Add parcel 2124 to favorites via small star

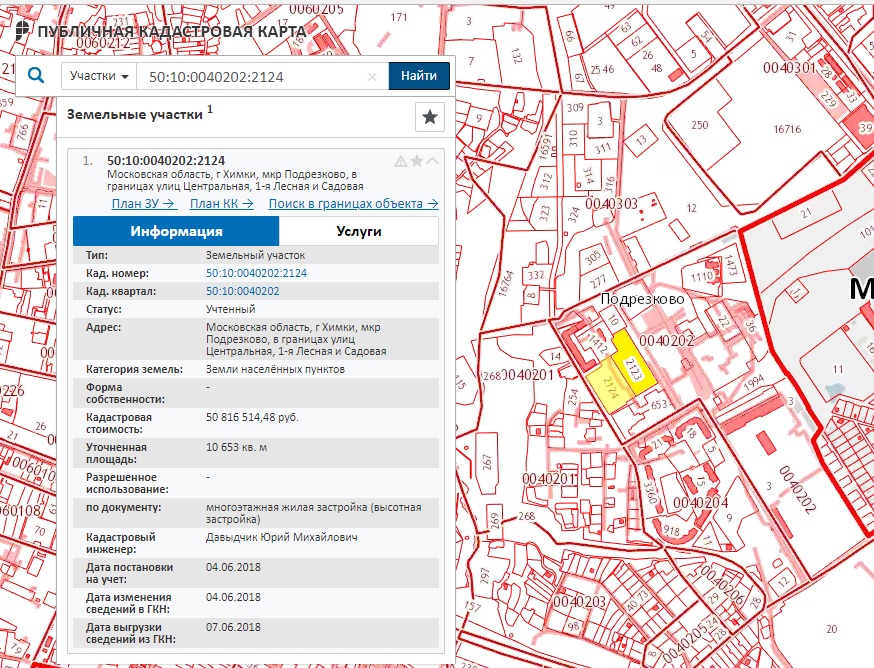(416, 161)
